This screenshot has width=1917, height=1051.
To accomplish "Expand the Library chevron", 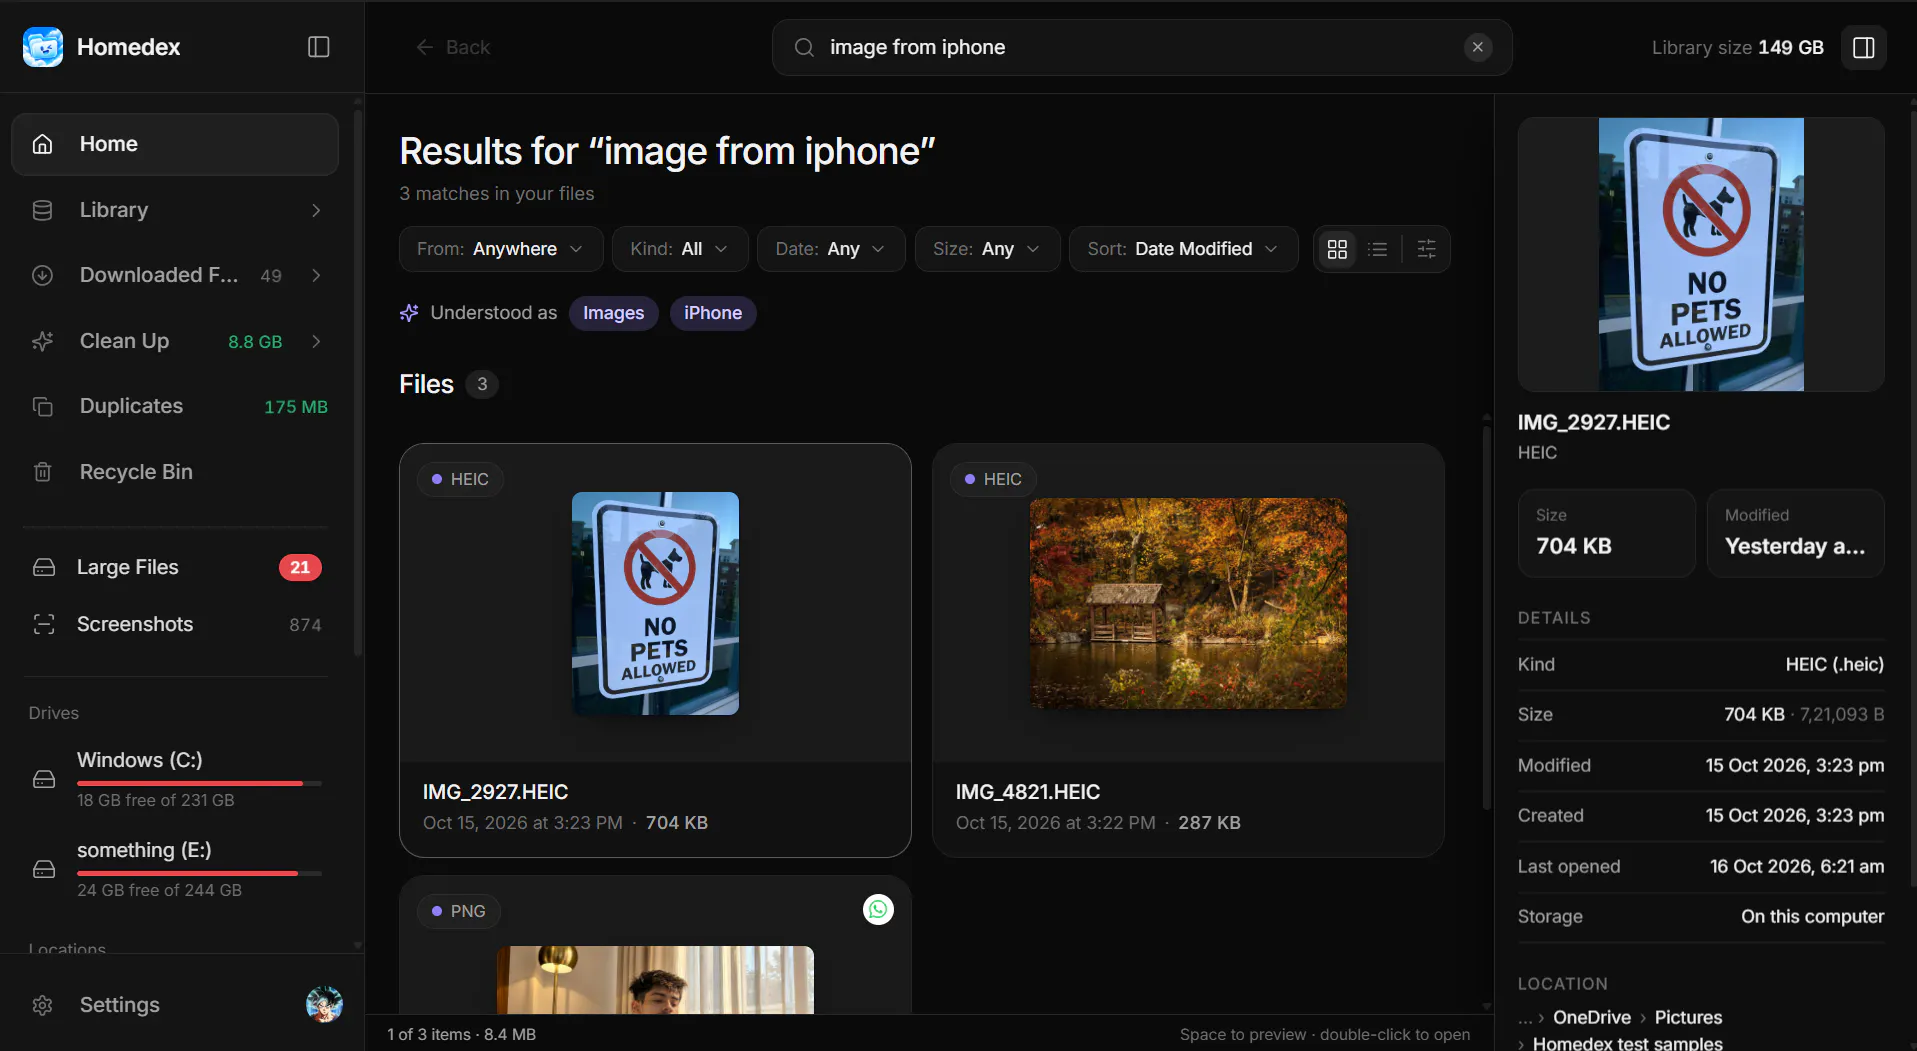I will (316, 210).
